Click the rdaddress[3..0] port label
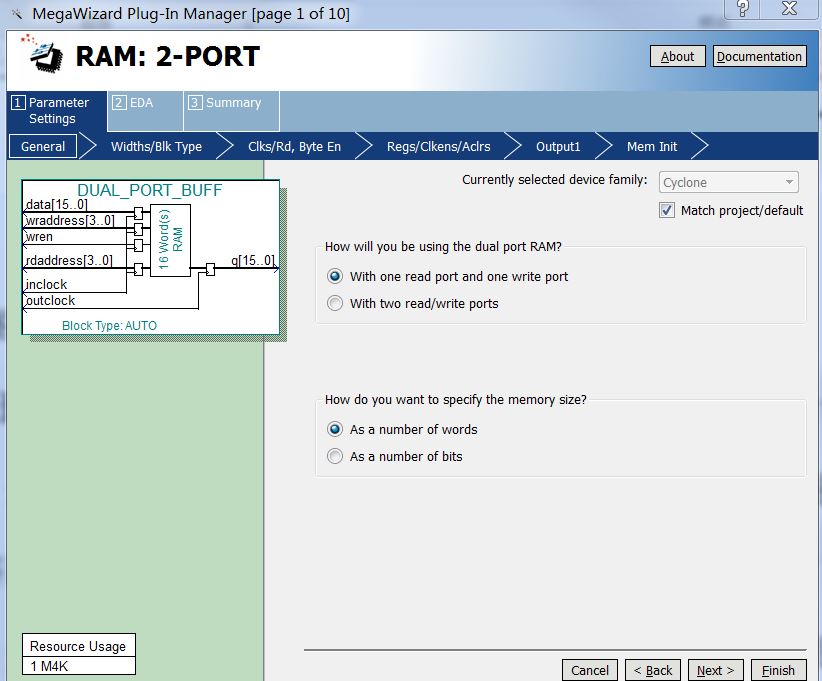This screenshot has width=822, height=681. [69, 260]
